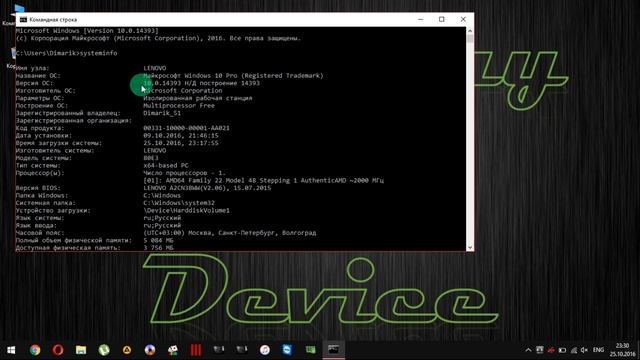Click total physical memory '5 084 МБ'
640x360 pixels.
(158, 240)
